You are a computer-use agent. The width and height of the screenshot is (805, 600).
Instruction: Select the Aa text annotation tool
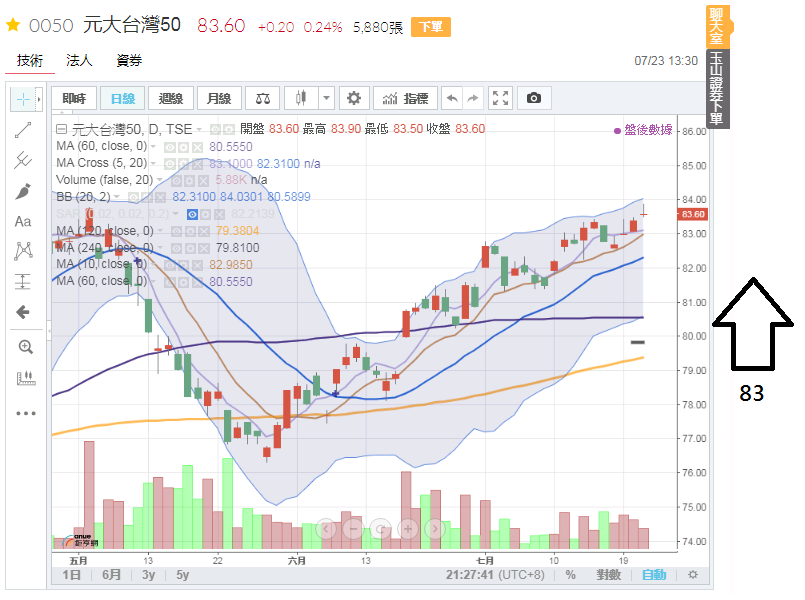(x=23, y=222)
